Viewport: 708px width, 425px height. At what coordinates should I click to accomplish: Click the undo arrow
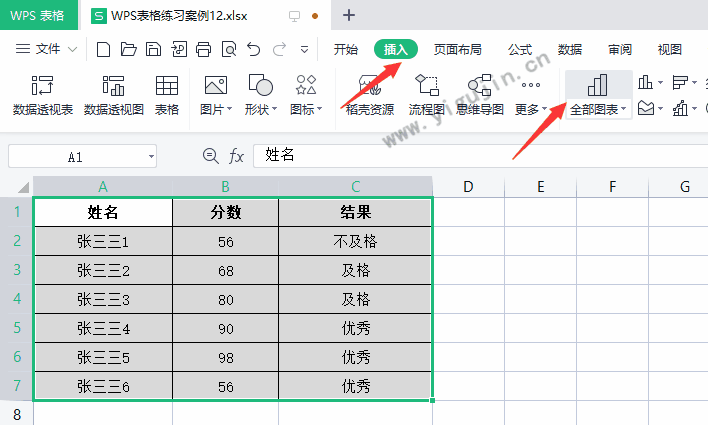tap(254, 49)
